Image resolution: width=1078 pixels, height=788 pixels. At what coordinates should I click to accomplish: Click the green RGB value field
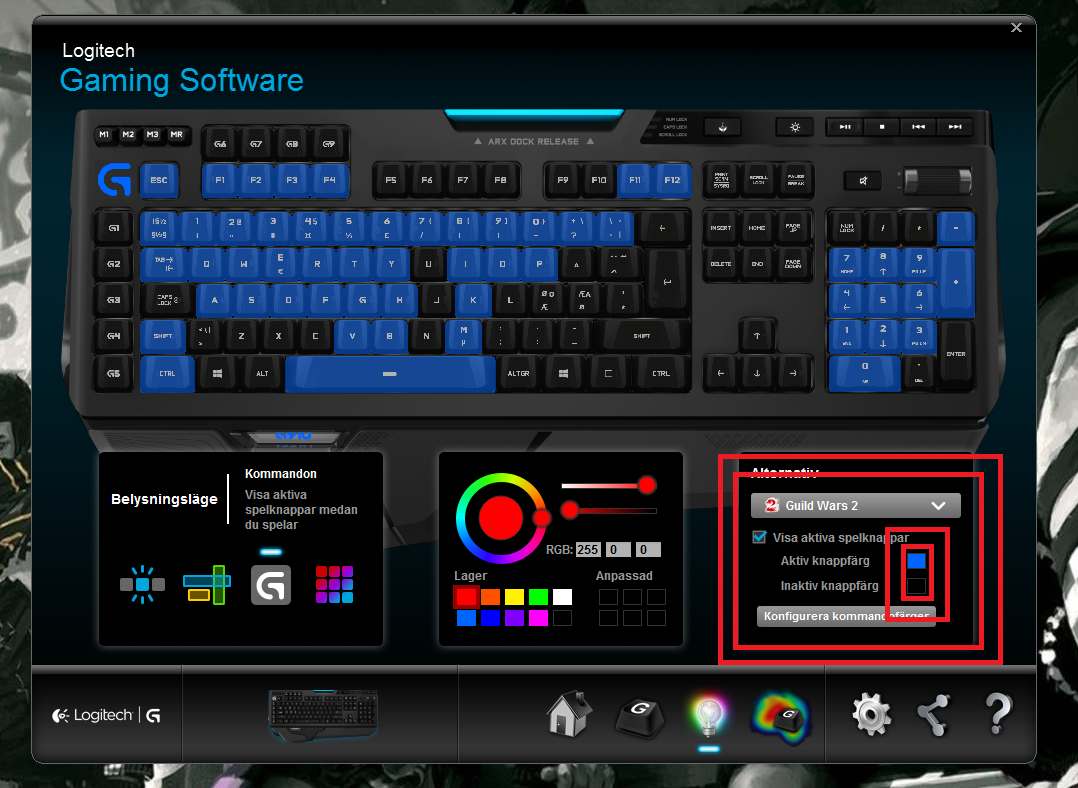pyautogui.click(x=617, y=549)
